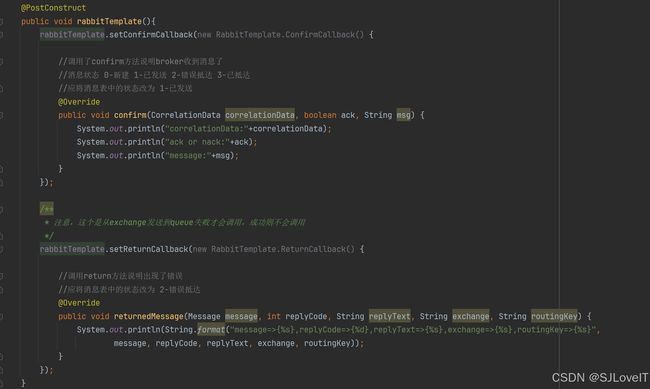Click the comment line mentioning broker
Image resolution: width=650 pixels, height=389 pixels.
pos(141,61)
